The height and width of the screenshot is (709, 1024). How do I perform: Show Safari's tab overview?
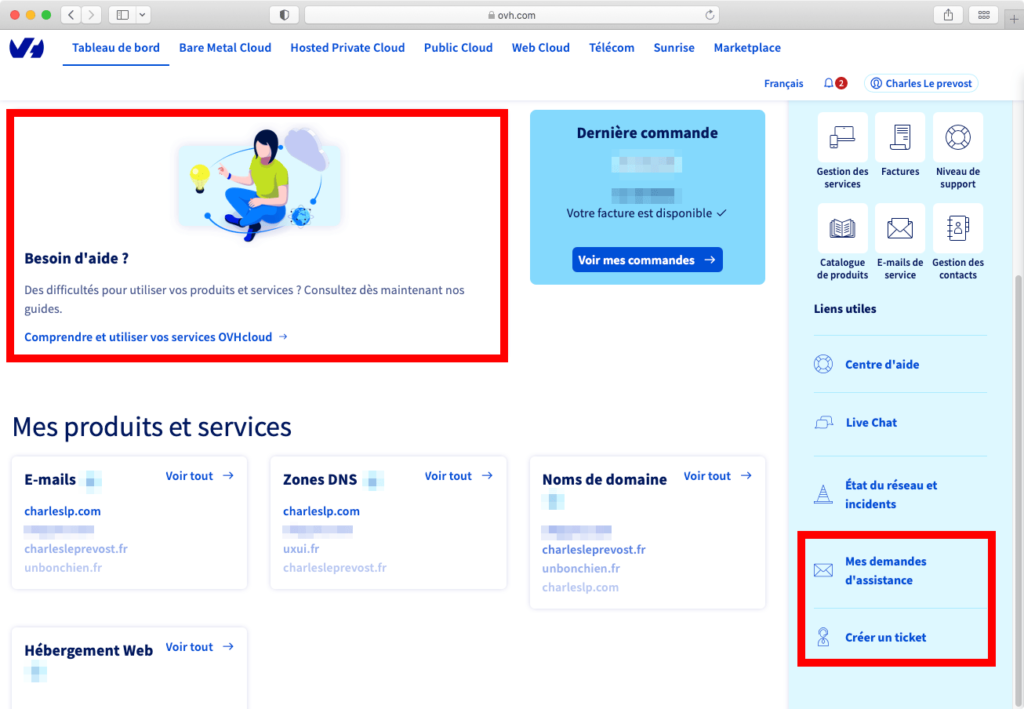click(984, 14)
